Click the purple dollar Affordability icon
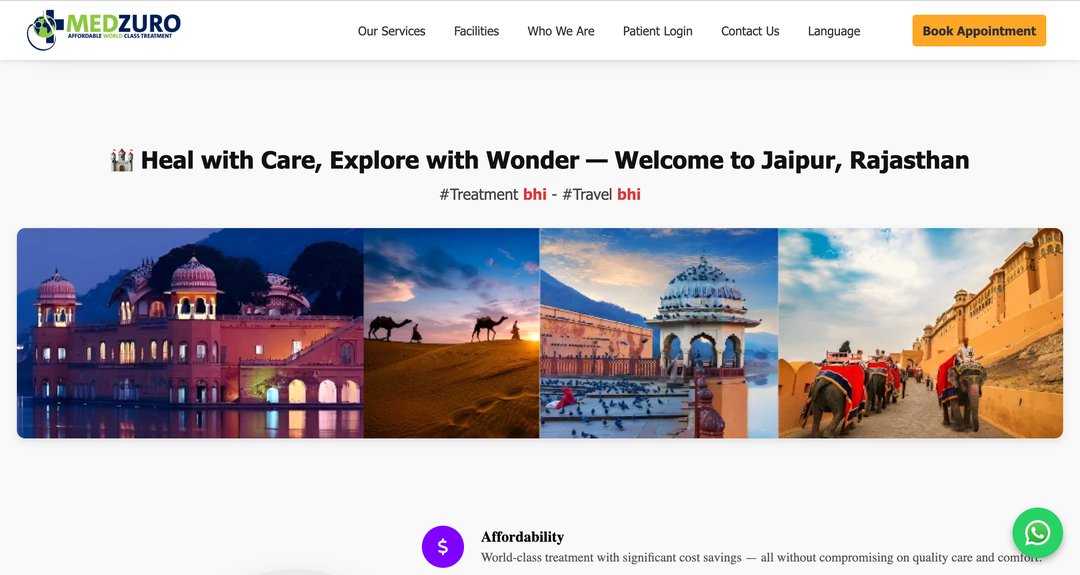Image resolution: width=1080 pixels, height=575 pixels. pyautogui.click(x=443, y=547)
